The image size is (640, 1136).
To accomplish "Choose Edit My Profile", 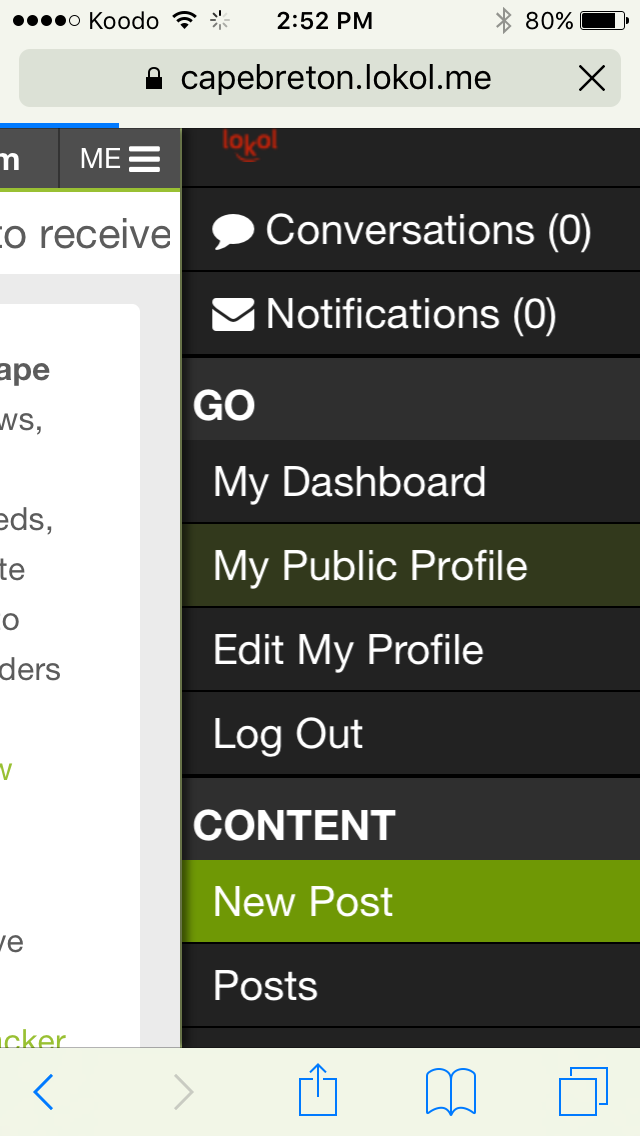I will pos(411,649).
